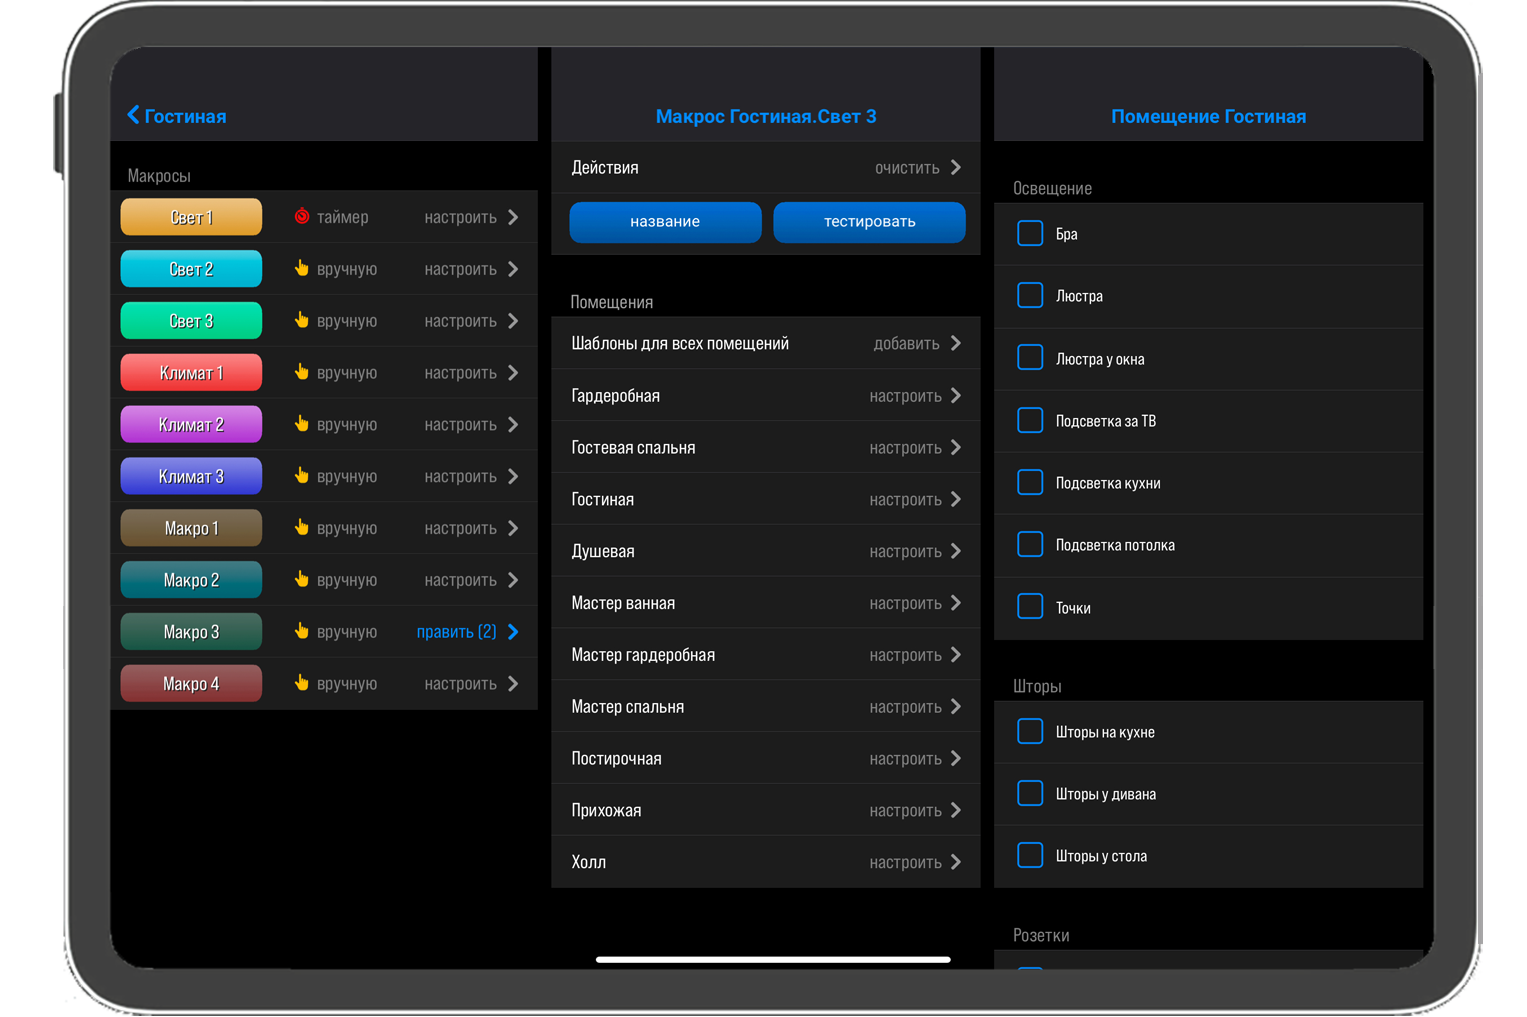Expand the blue править (2) chevron for Макро 3
This screenshot has width=1527, height=1017.
(513, 632)
